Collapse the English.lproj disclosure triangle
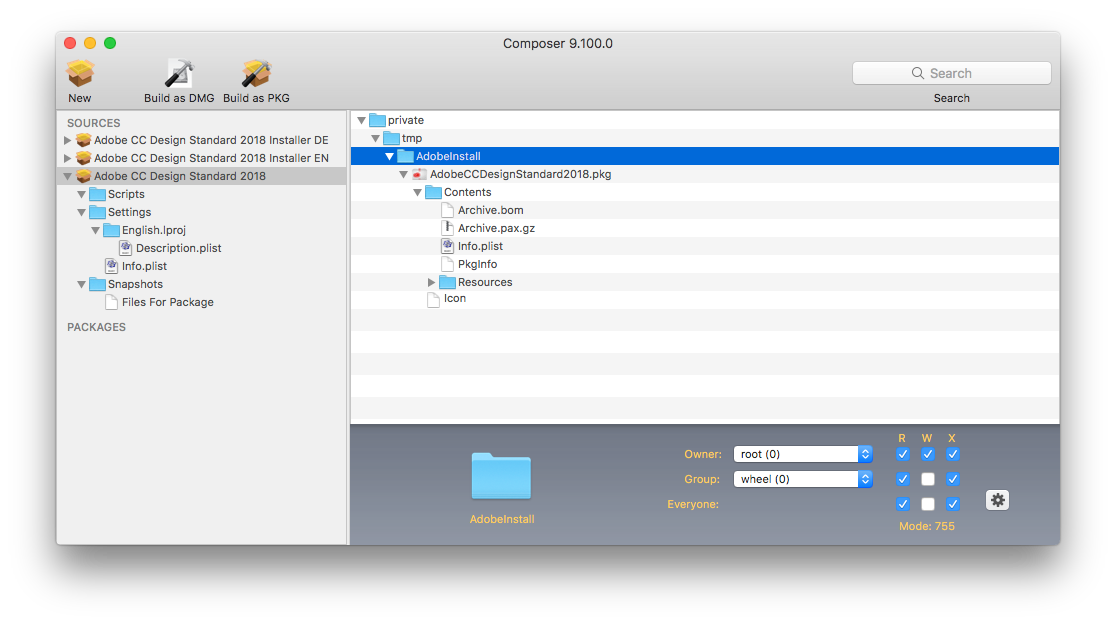The height and width of the screenshot is (625, 1116). (x=95, y=230)
